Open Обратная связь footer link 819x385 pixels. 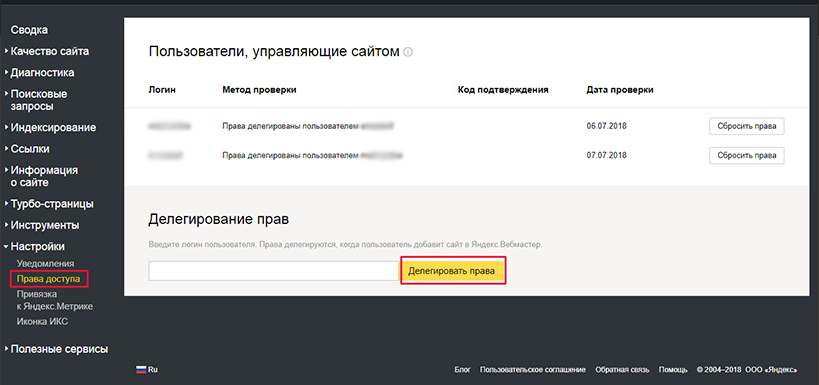click(x=622, y=370)
